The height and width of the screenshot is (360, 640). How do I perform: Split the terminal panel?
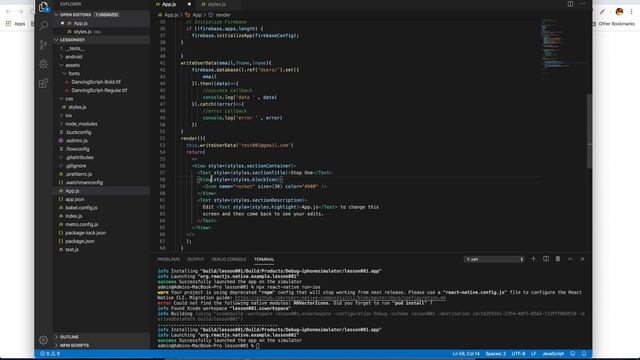pos(546,259)
